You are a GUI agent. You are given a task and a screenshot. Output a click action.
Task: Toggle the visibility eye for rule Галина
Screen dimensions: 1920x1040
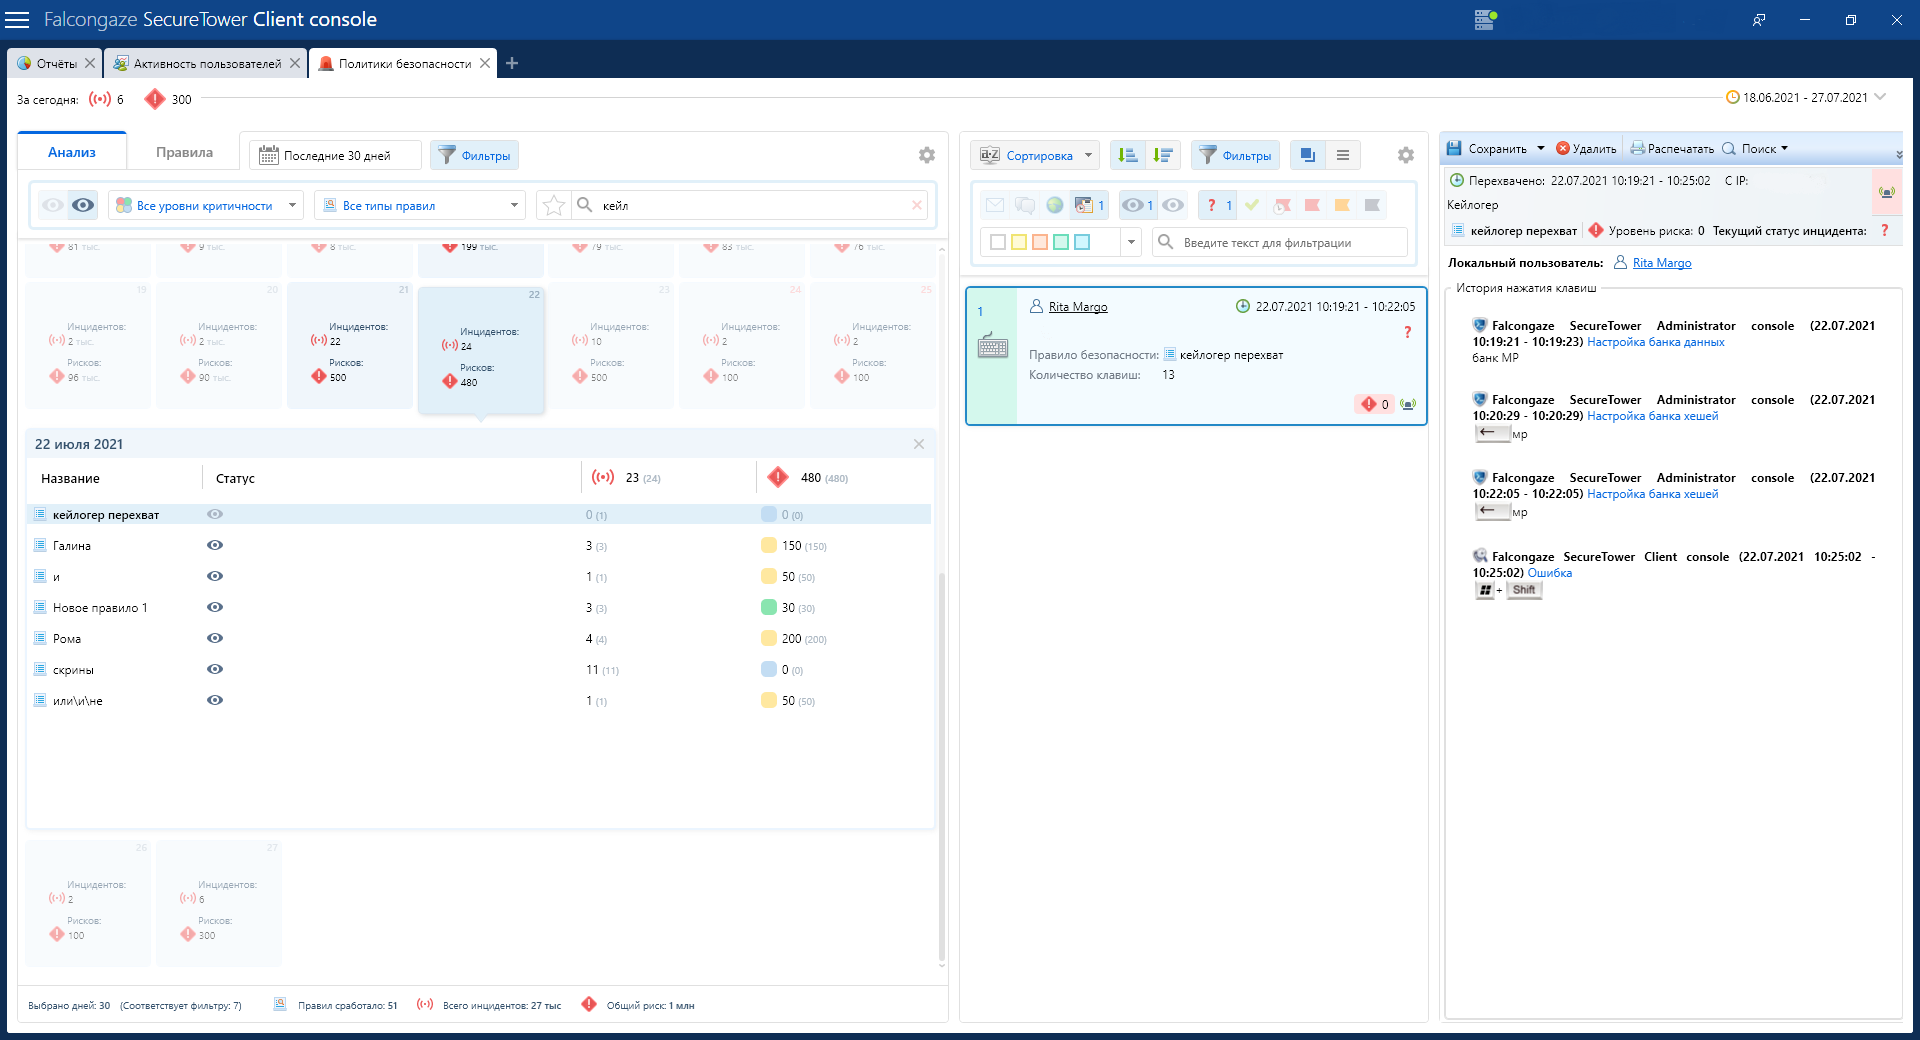[214, 545]
